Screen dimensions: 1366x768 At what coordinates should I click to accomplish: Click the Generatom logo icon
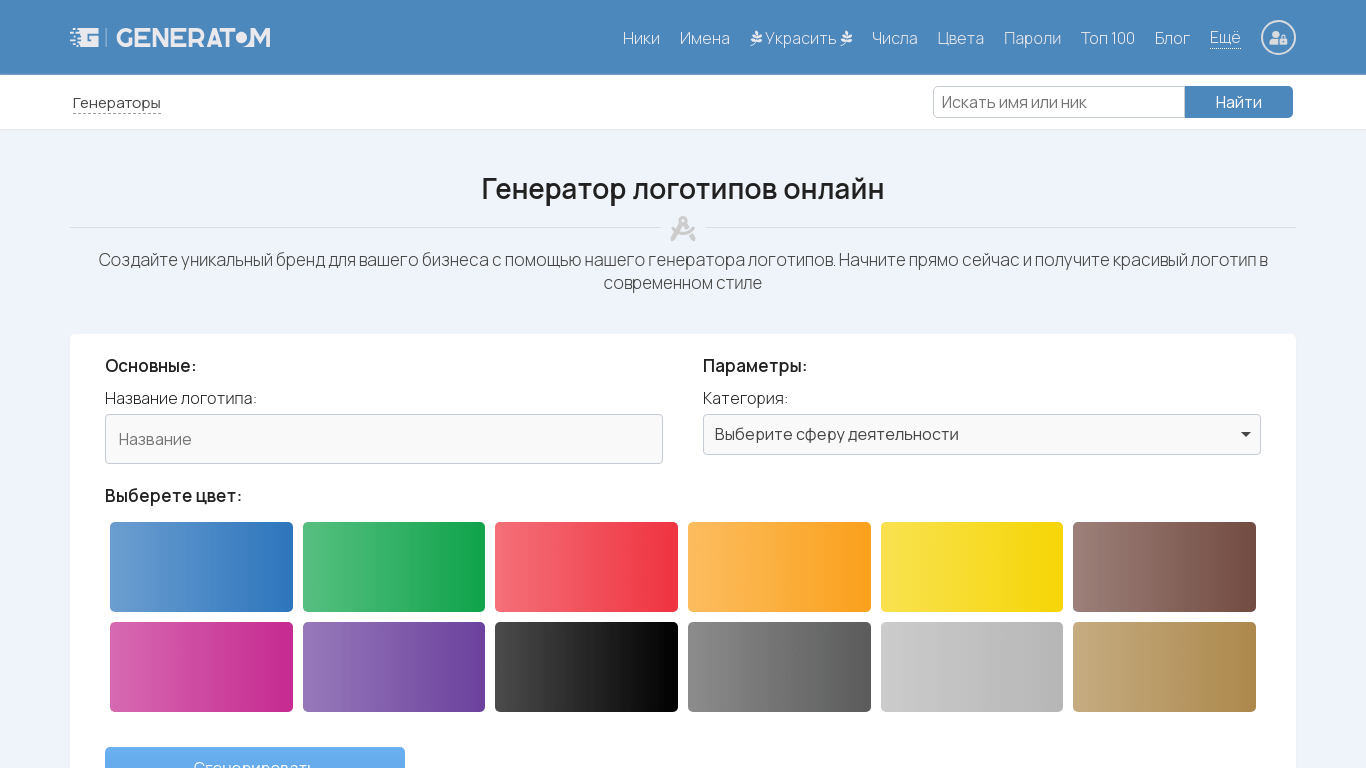[x=85, y=37]
